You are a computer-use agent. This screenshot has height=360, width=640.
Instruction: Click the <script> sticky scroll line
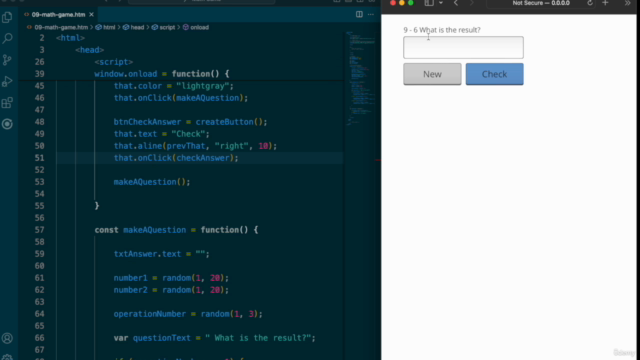[113, 62]
